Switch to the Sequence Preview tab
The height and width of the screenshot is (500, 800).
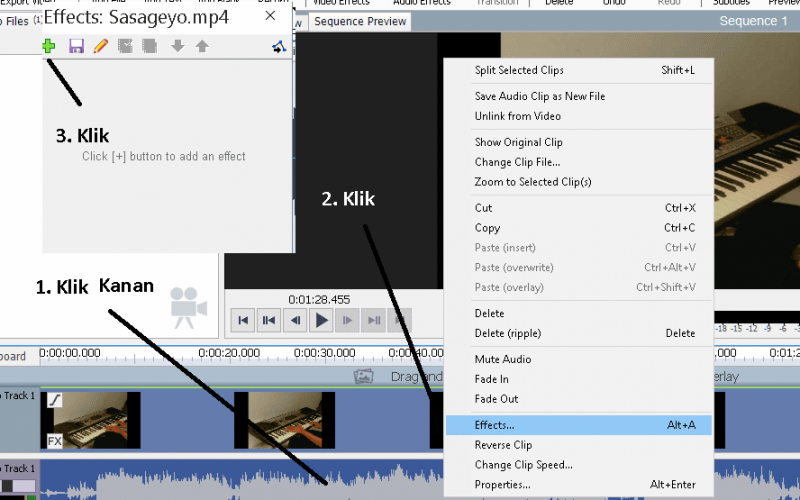[360, 21]
